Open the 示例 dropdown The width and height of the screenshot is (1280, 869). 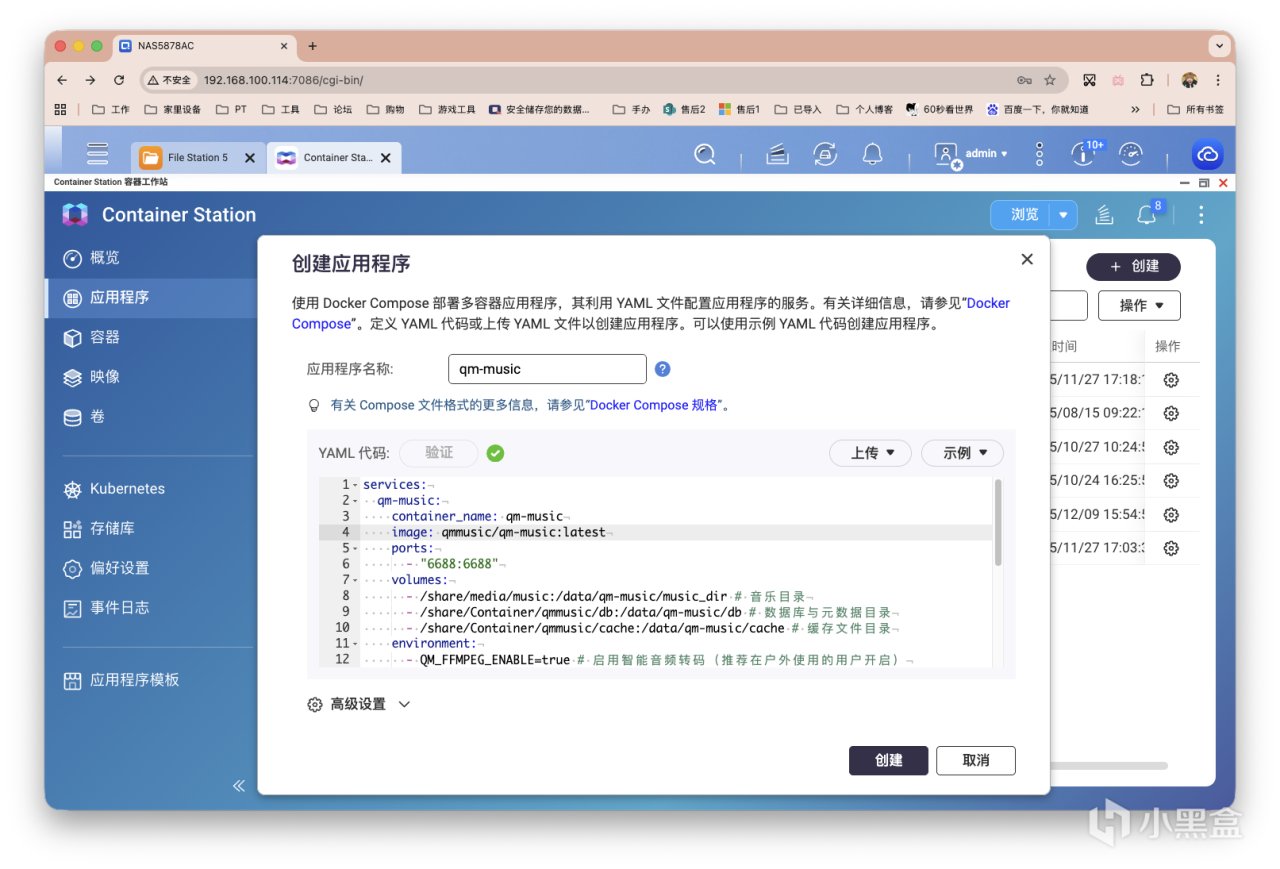962,453
